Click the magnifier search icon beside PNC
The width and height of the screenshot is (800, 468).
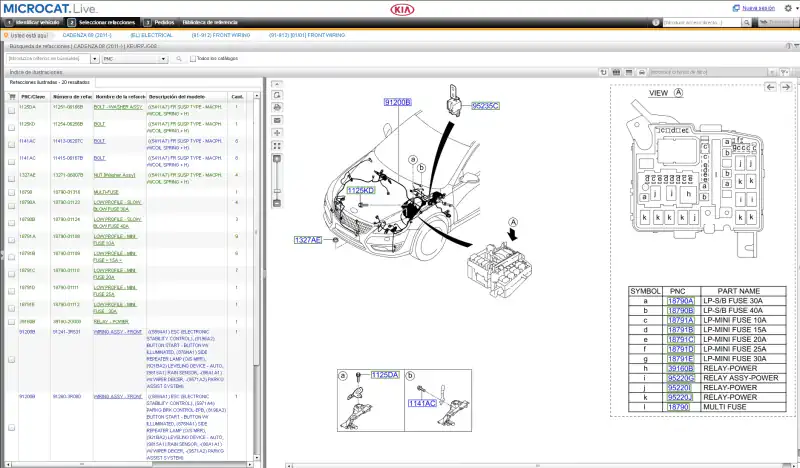pos(178,59)
